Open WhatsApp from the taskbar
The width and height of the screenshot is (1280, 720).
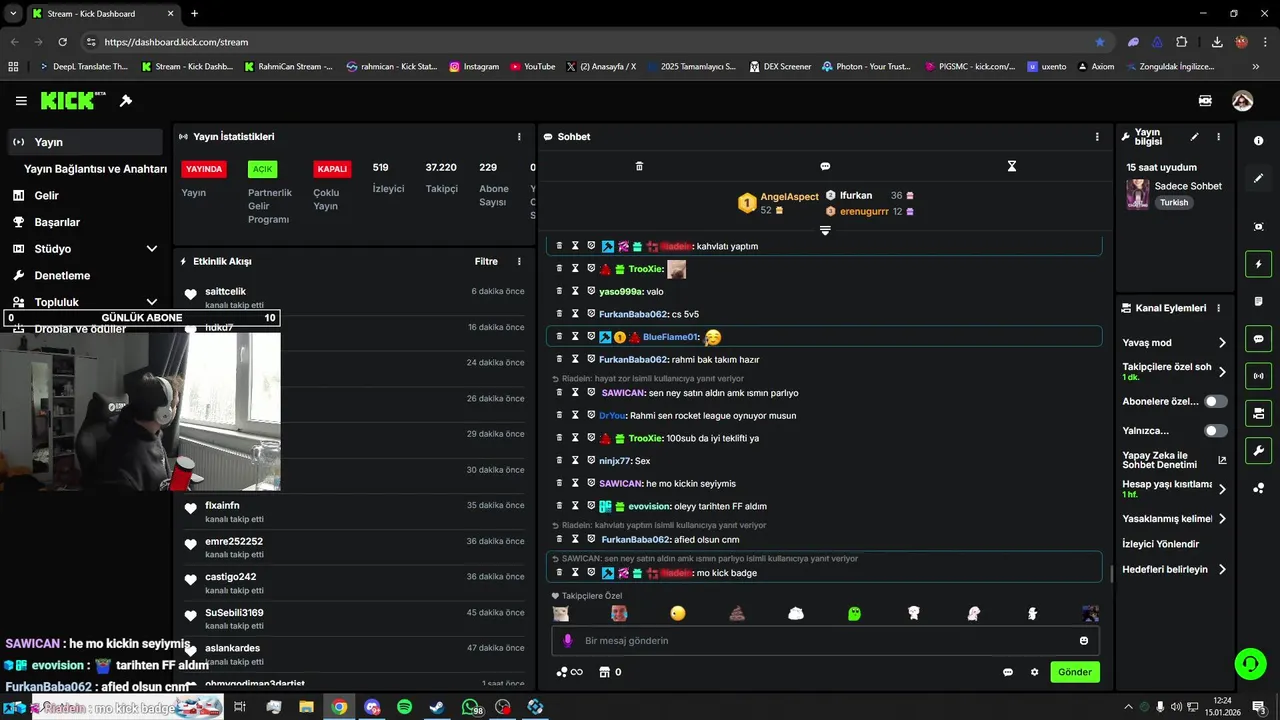(x=470, y=707)
